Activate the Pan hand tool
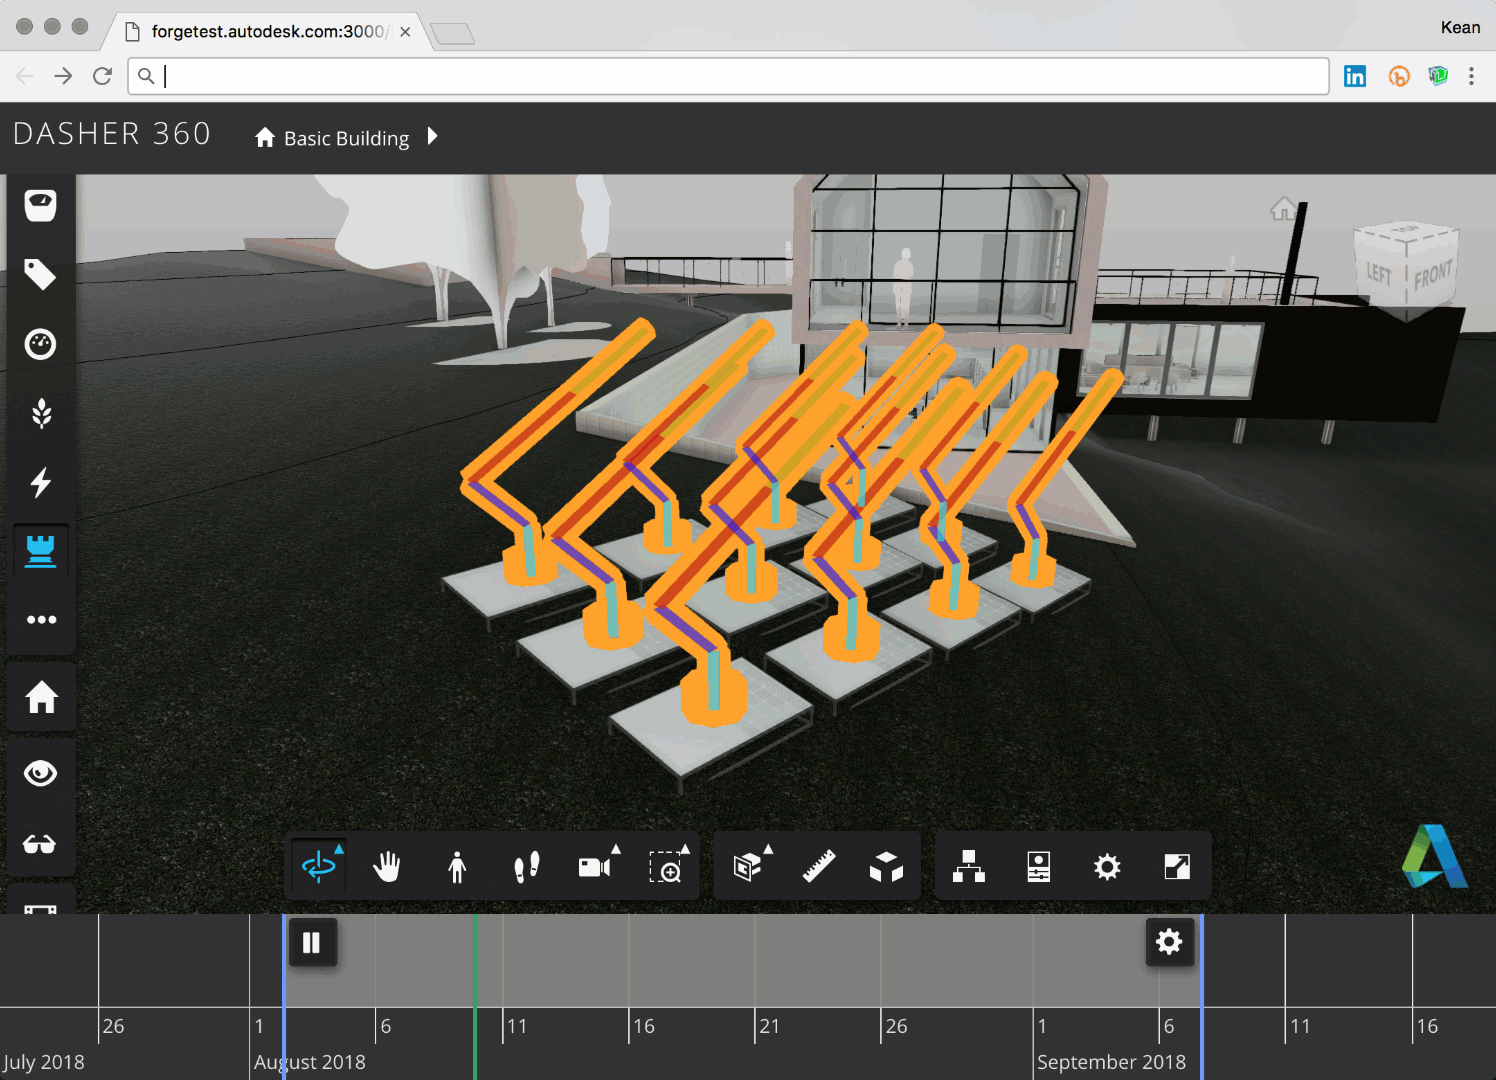The width and height of the screenshot is (1496, 1080). click(387, 866)
